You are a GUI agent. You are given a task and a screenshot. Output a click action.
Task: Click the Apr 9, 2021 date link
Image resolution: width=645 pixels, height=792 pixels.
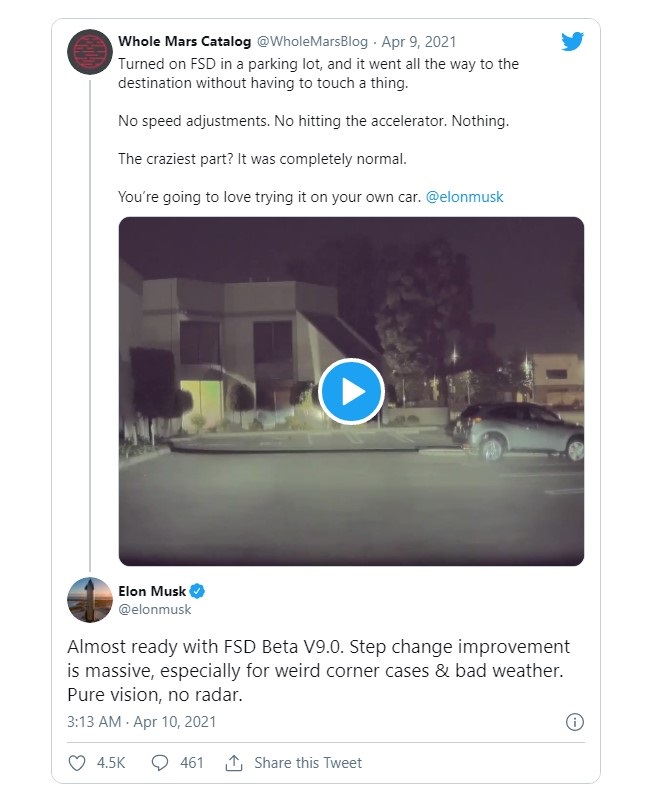tap(419, 41)
